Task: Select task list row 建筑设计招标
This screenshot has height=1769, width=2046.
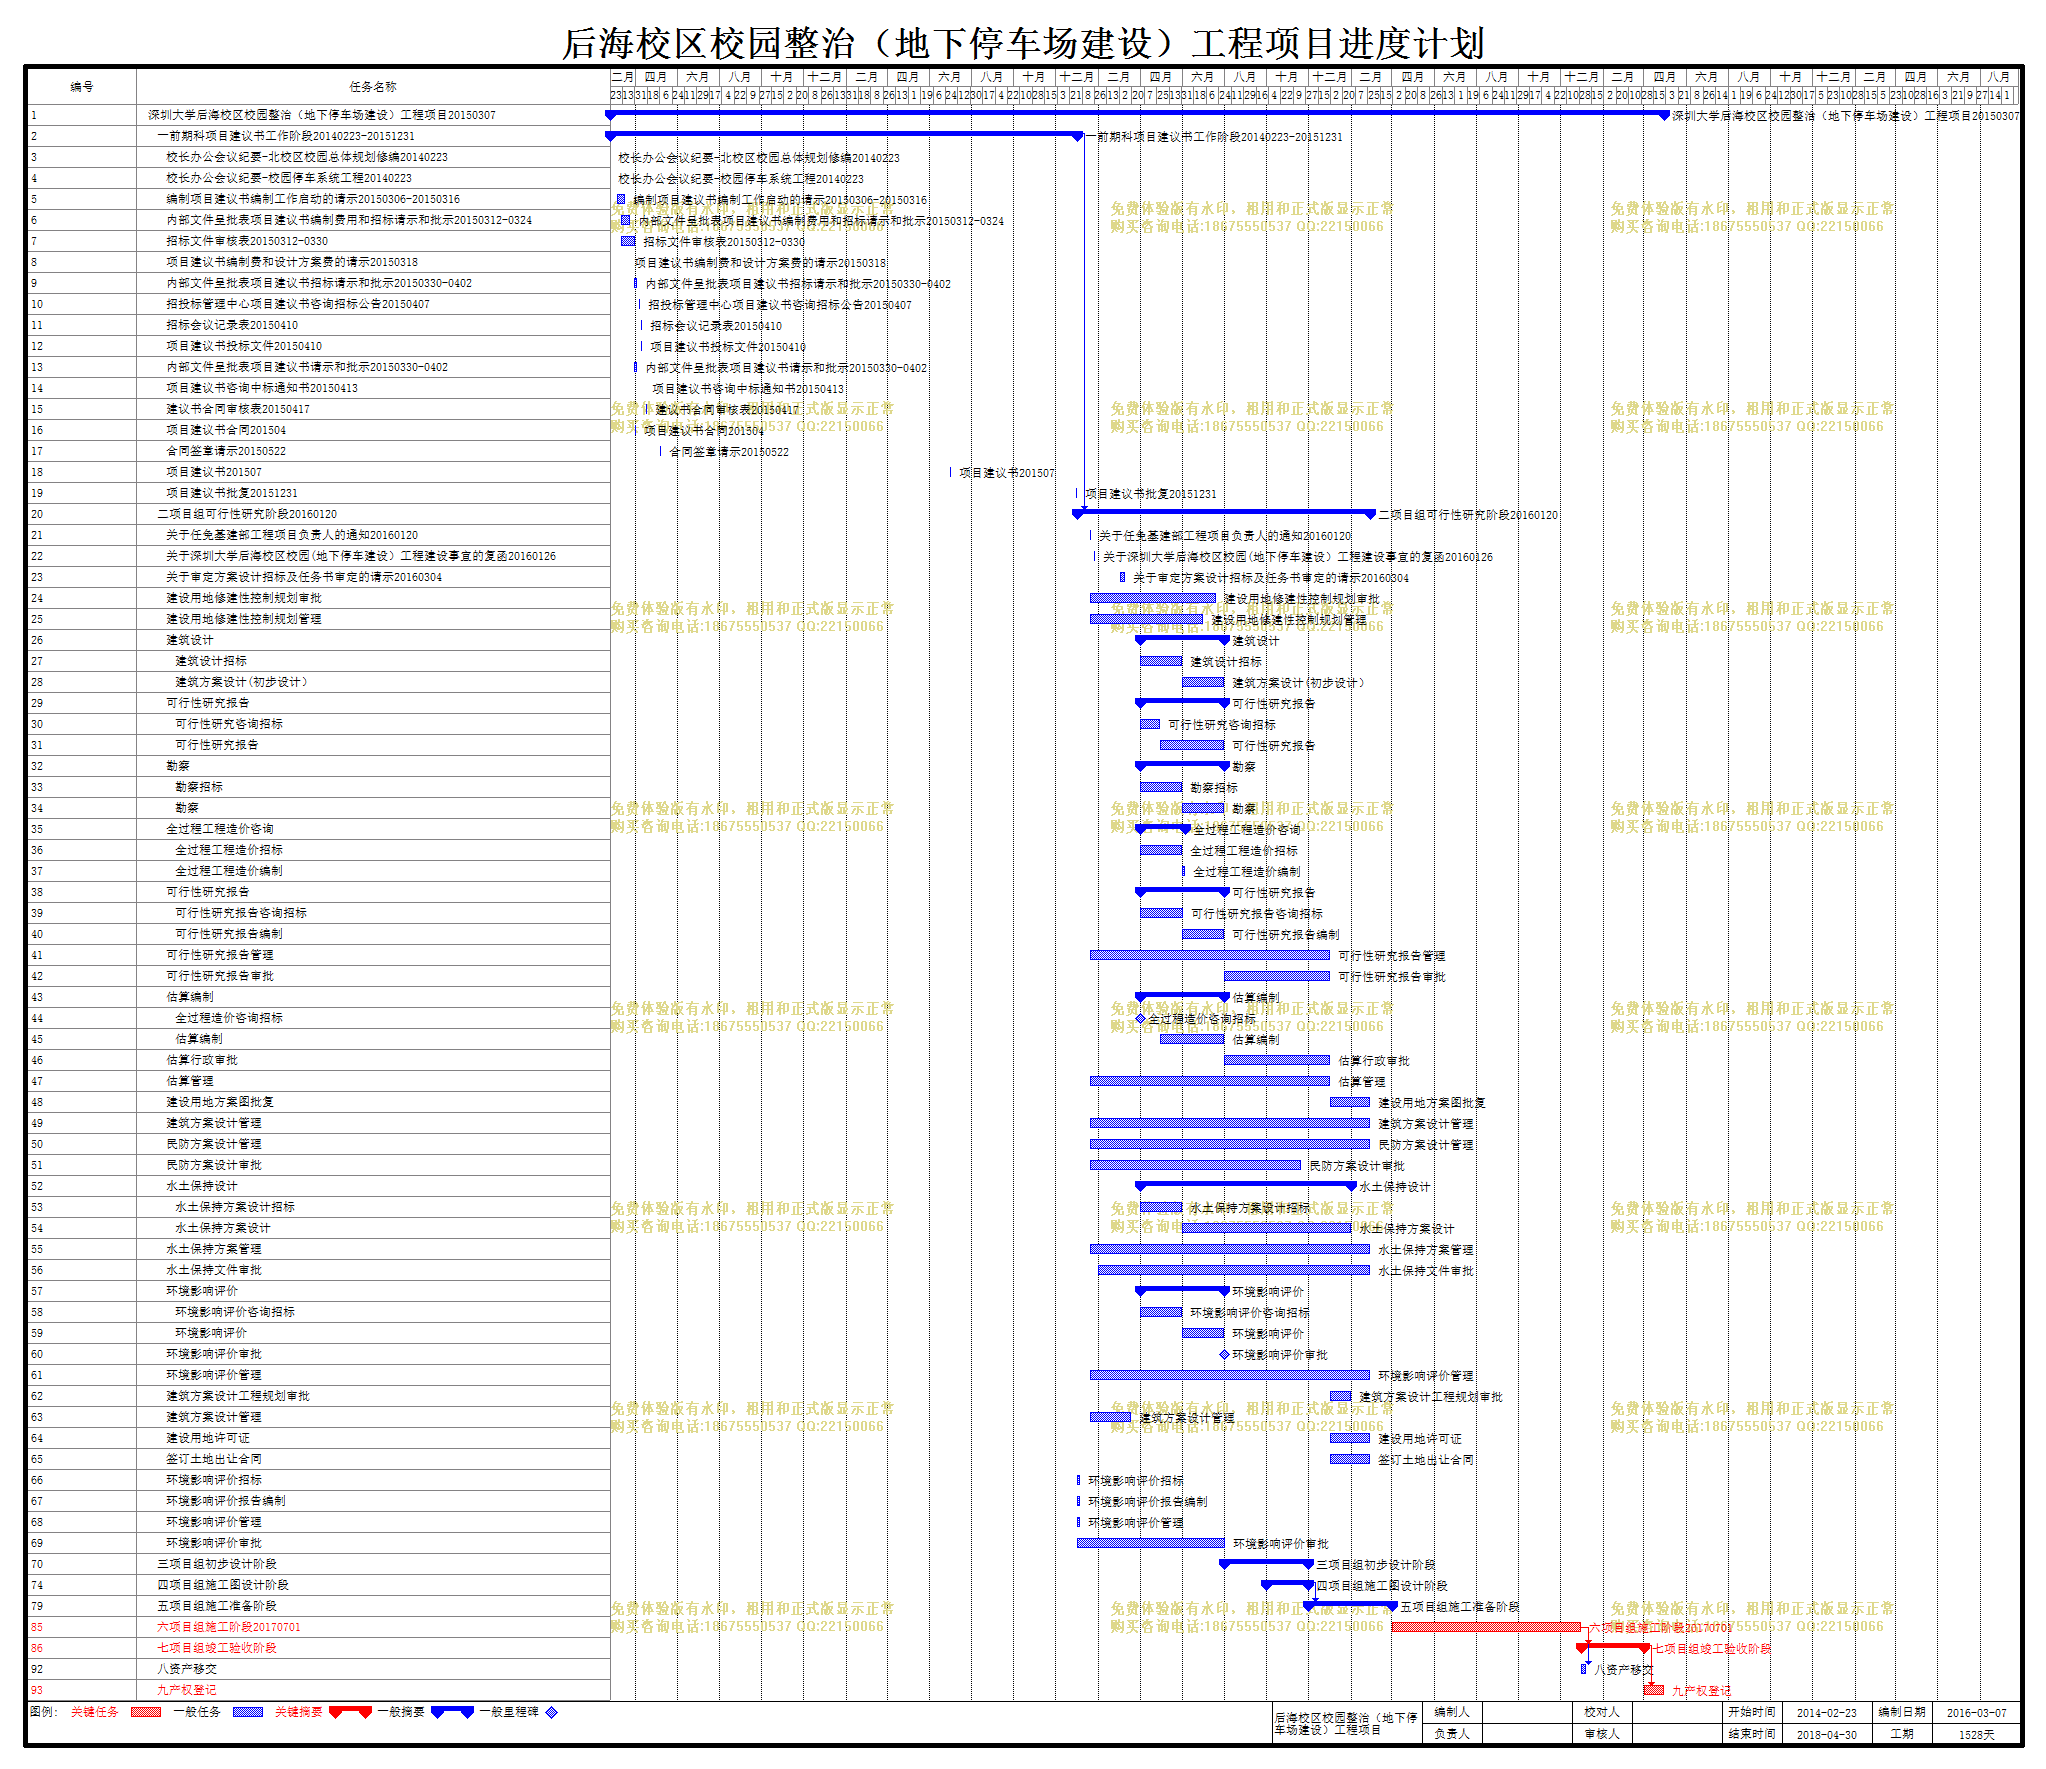Action: coord(319,661)
